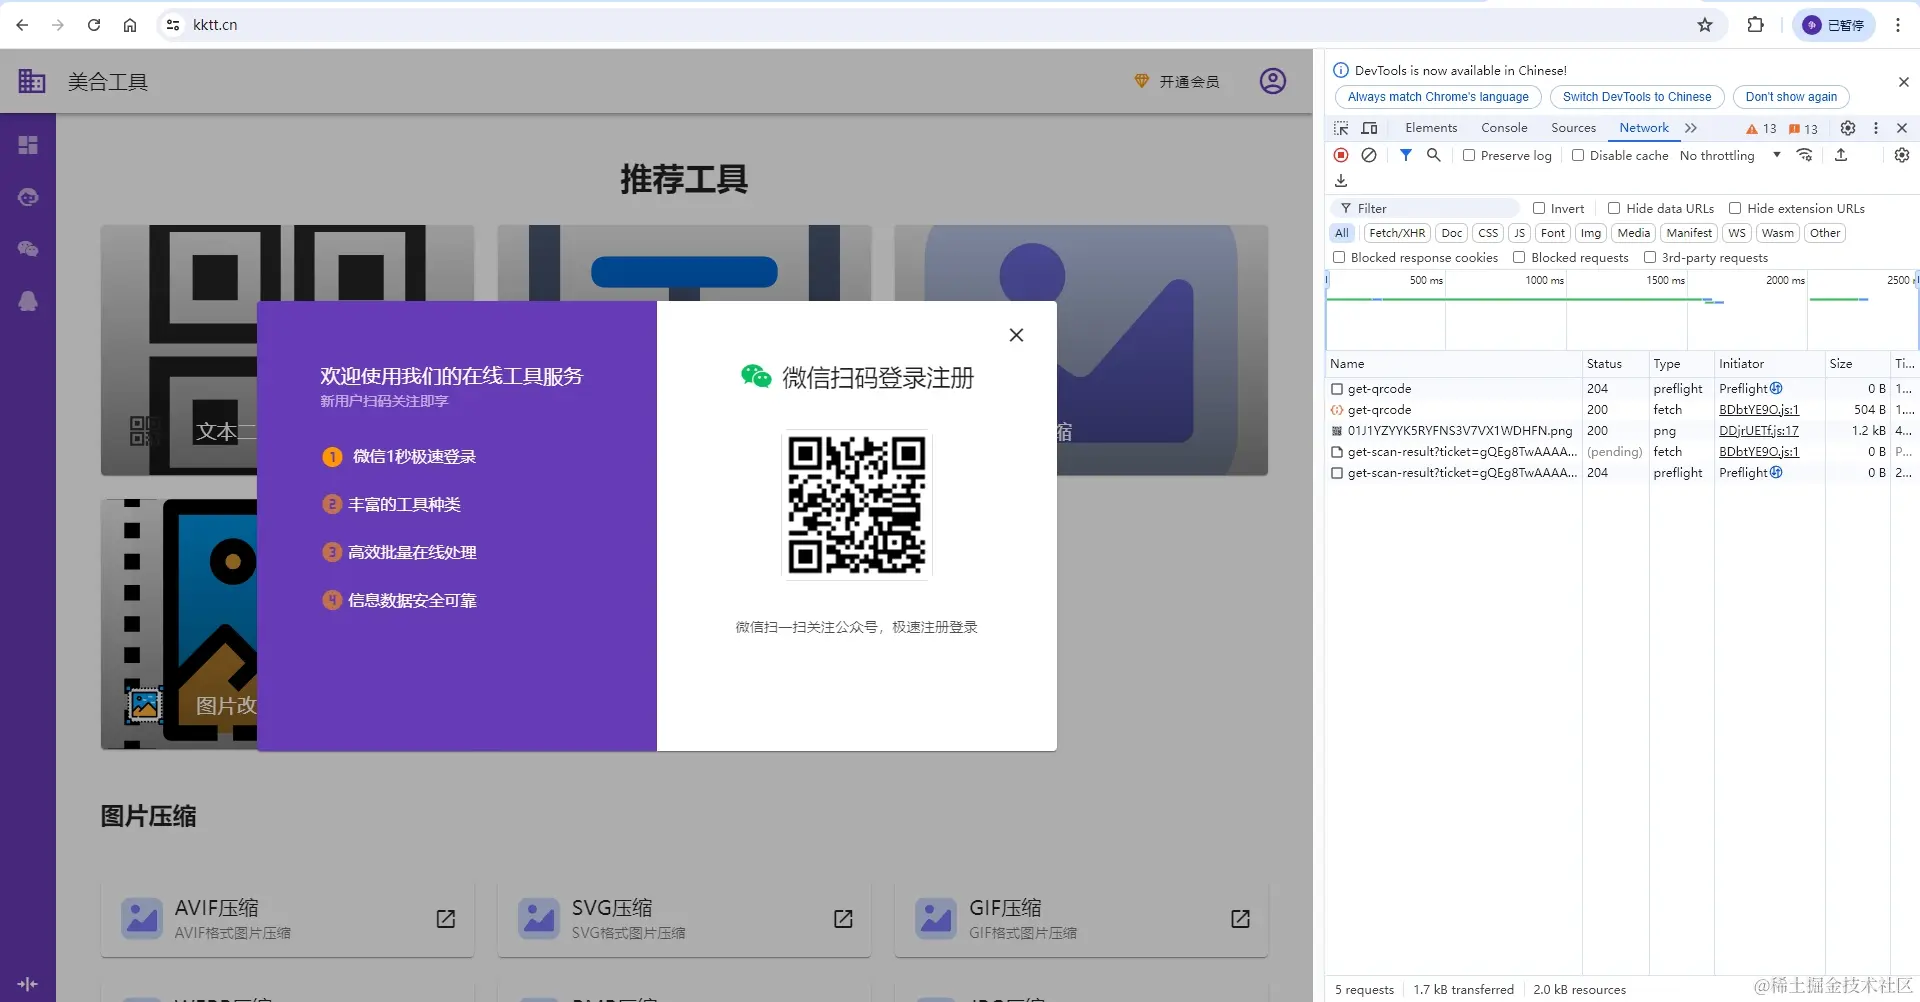Click Switch DevTools to Chinese

pos(1637,97)
